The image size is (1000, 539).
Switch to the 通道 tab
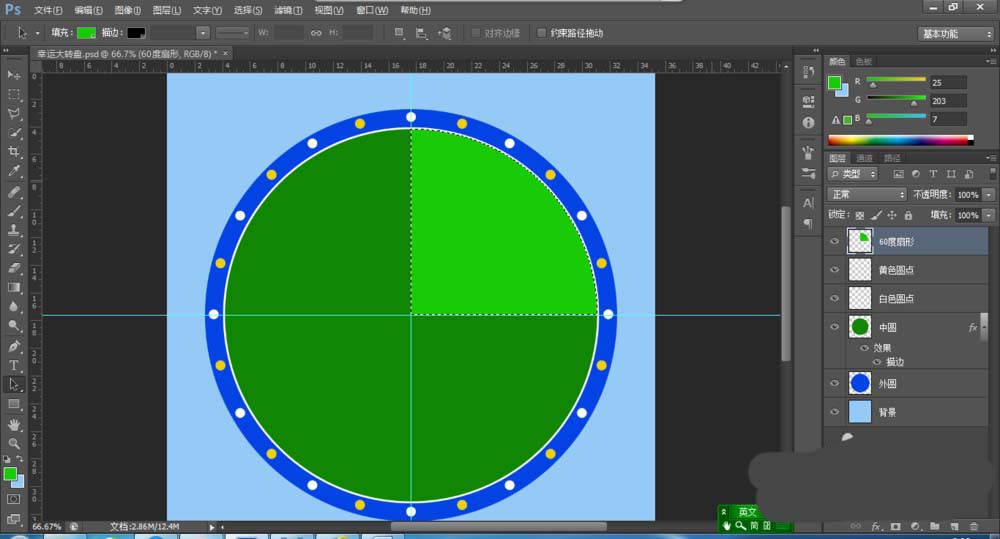click(x=864, y=158)
